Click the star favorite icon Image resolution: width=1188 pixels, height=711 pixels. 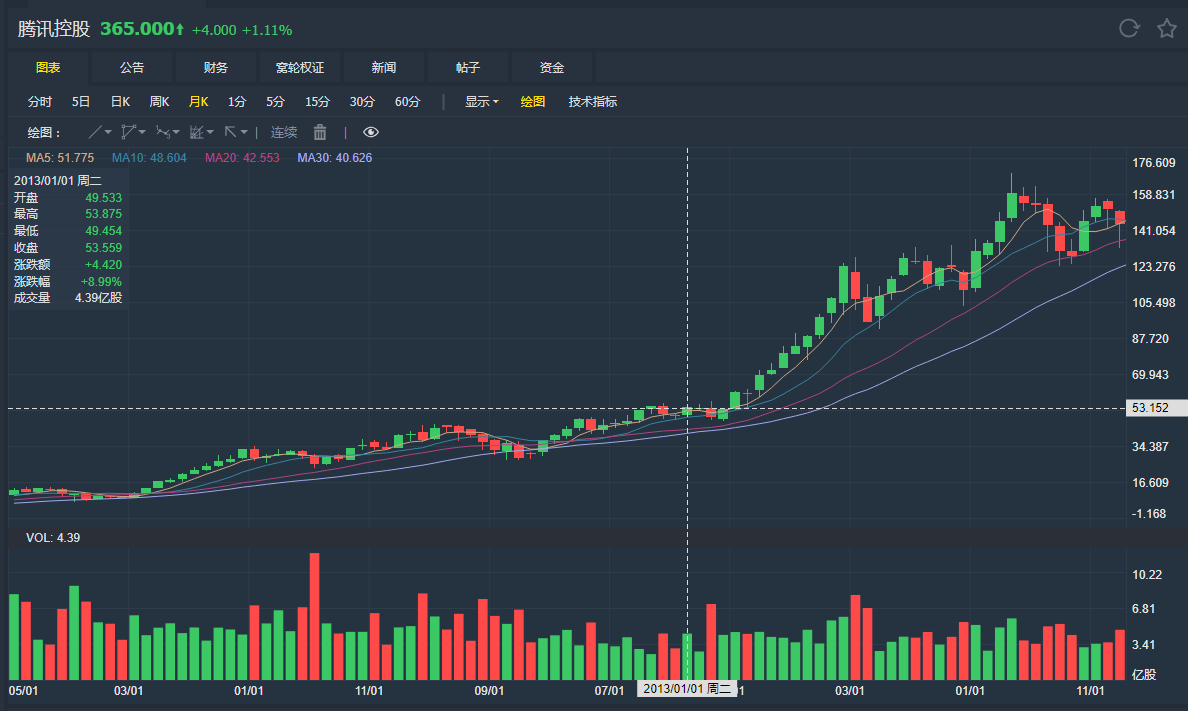(1166, 28)
